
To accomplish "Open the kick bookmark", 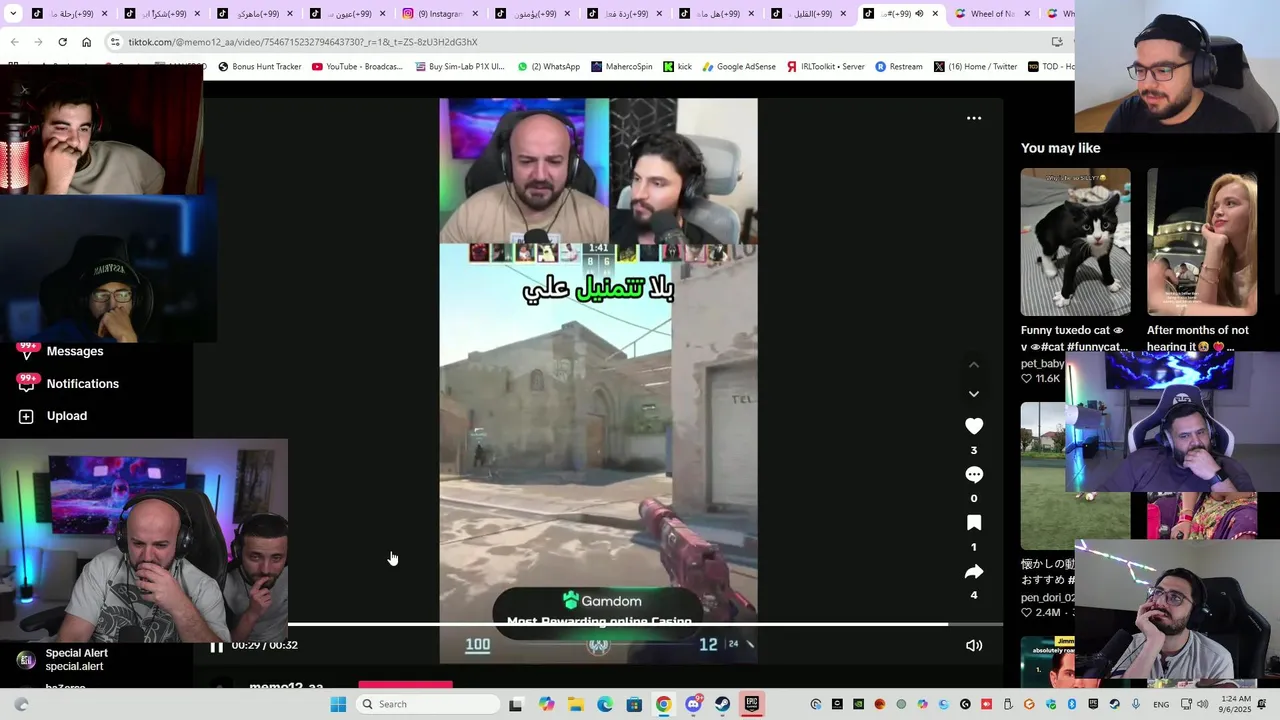I will [677, 67].
